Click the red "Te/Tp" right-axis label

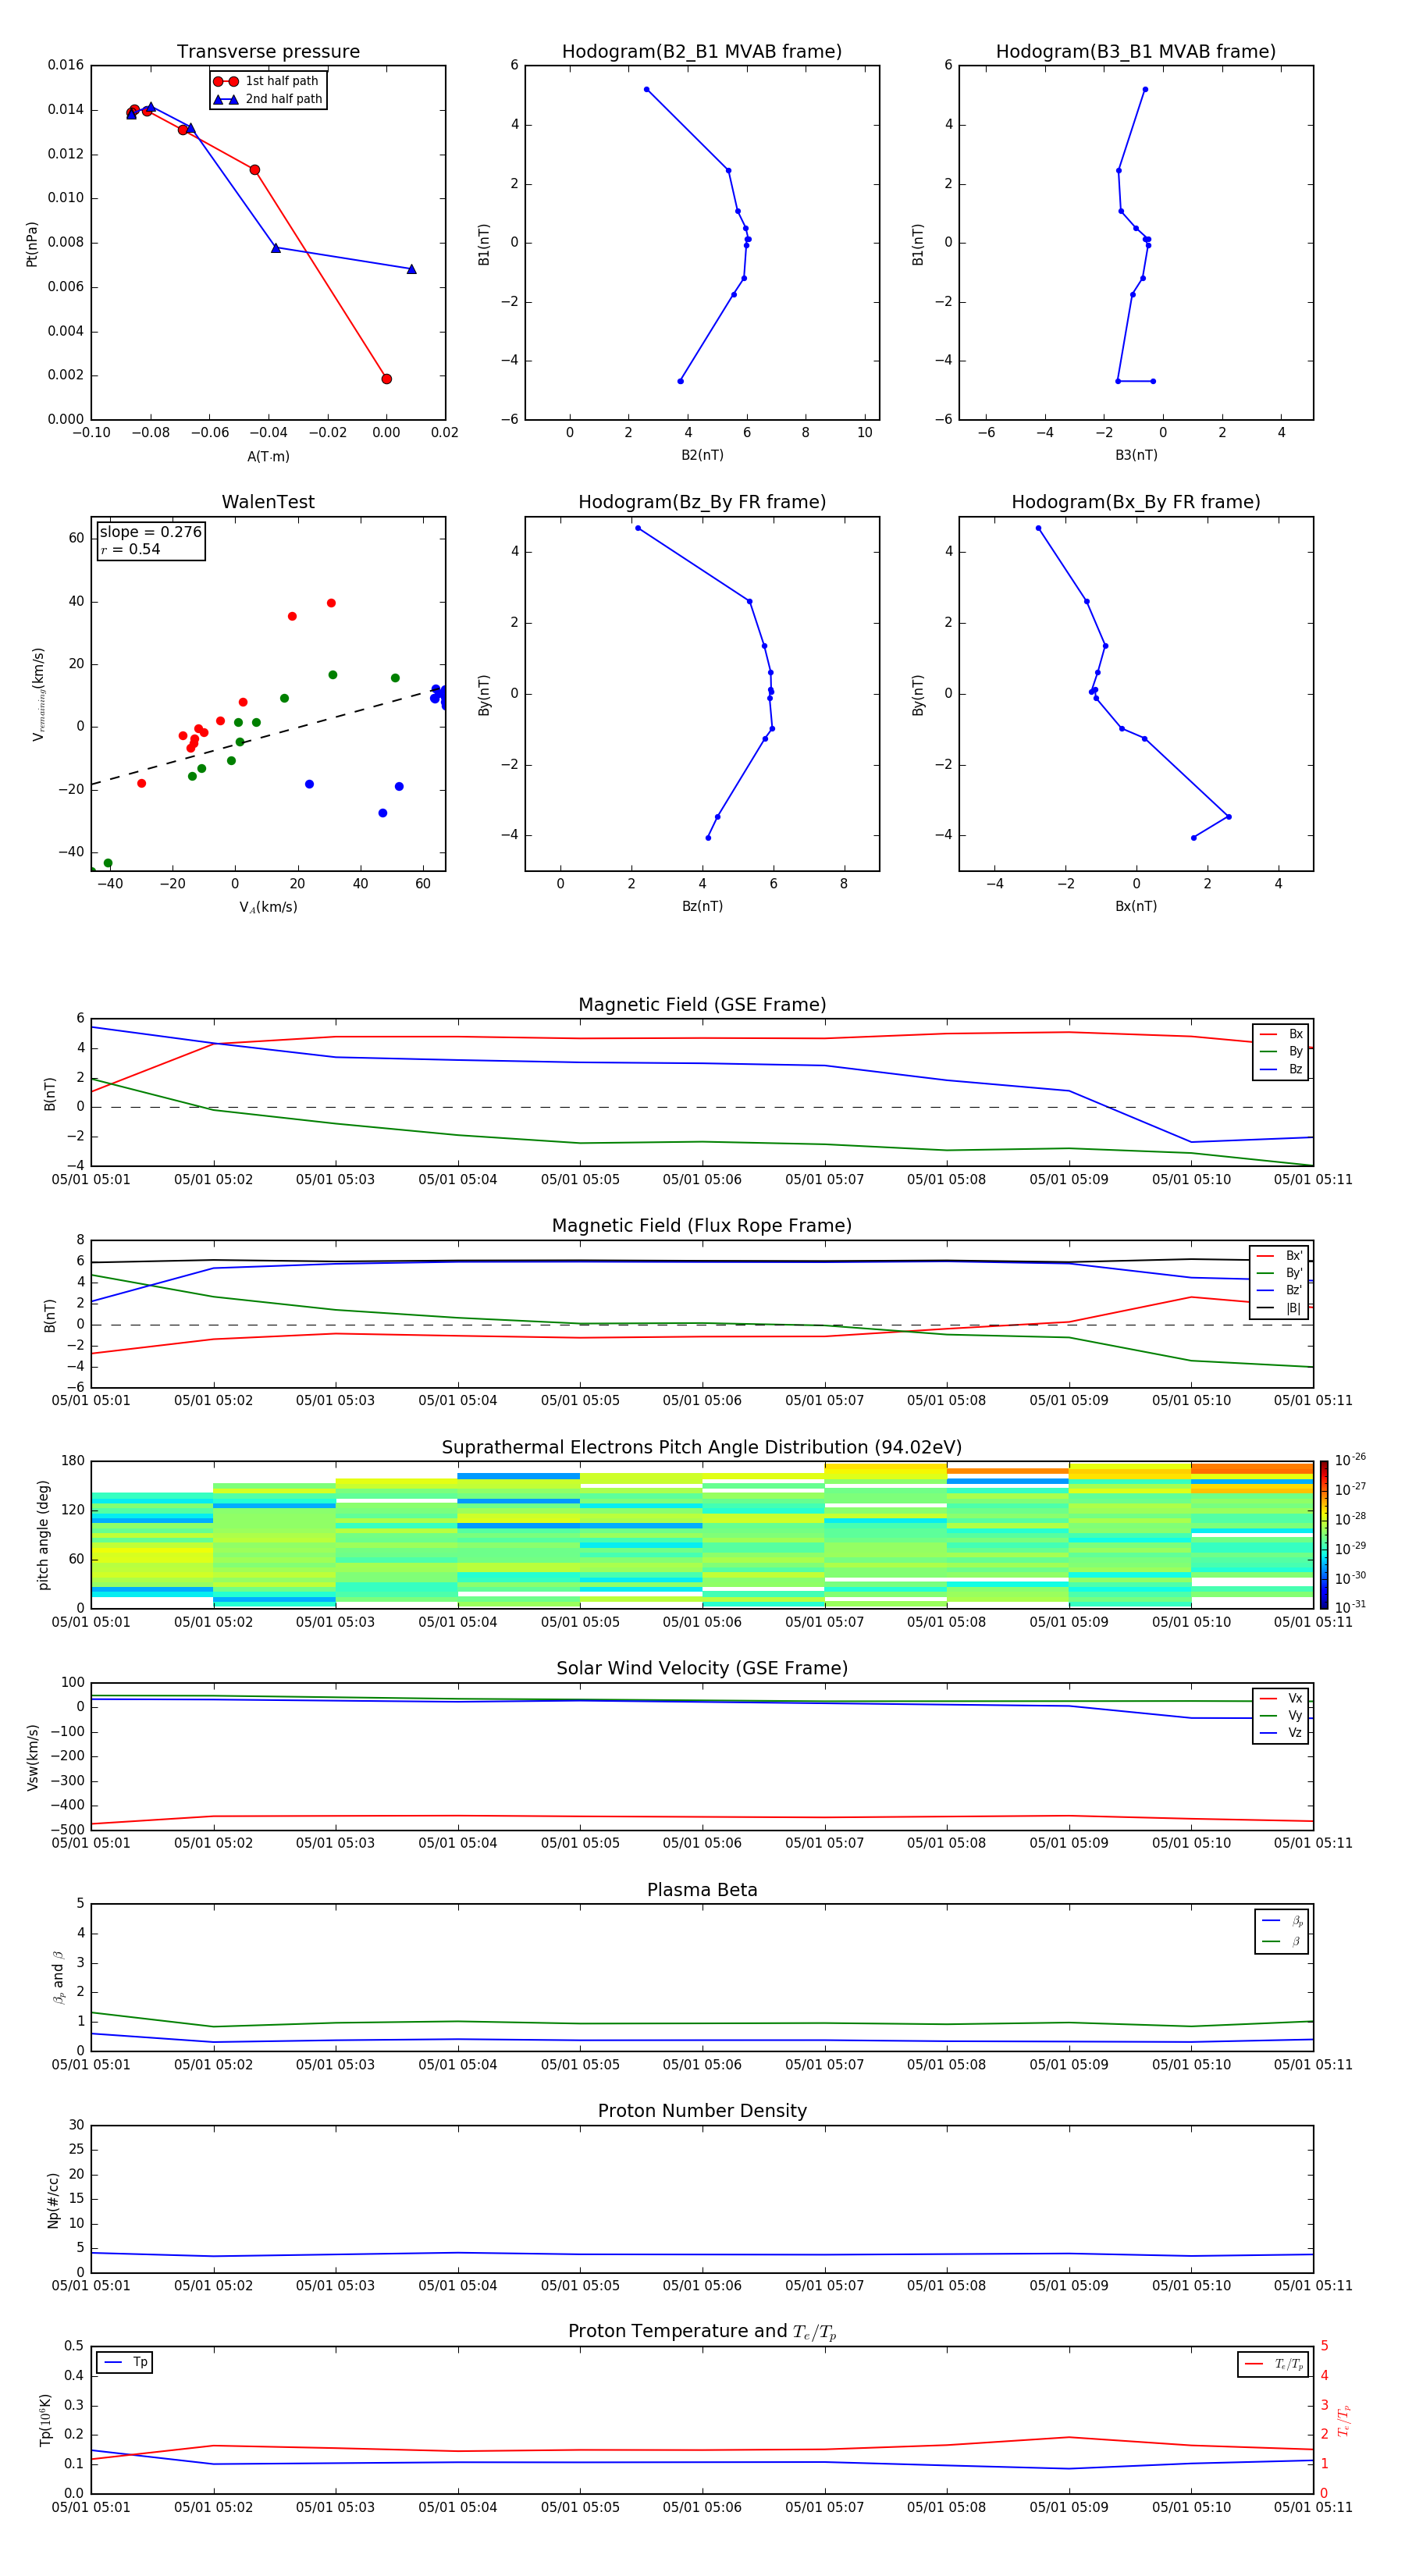pos(1344,2420)
